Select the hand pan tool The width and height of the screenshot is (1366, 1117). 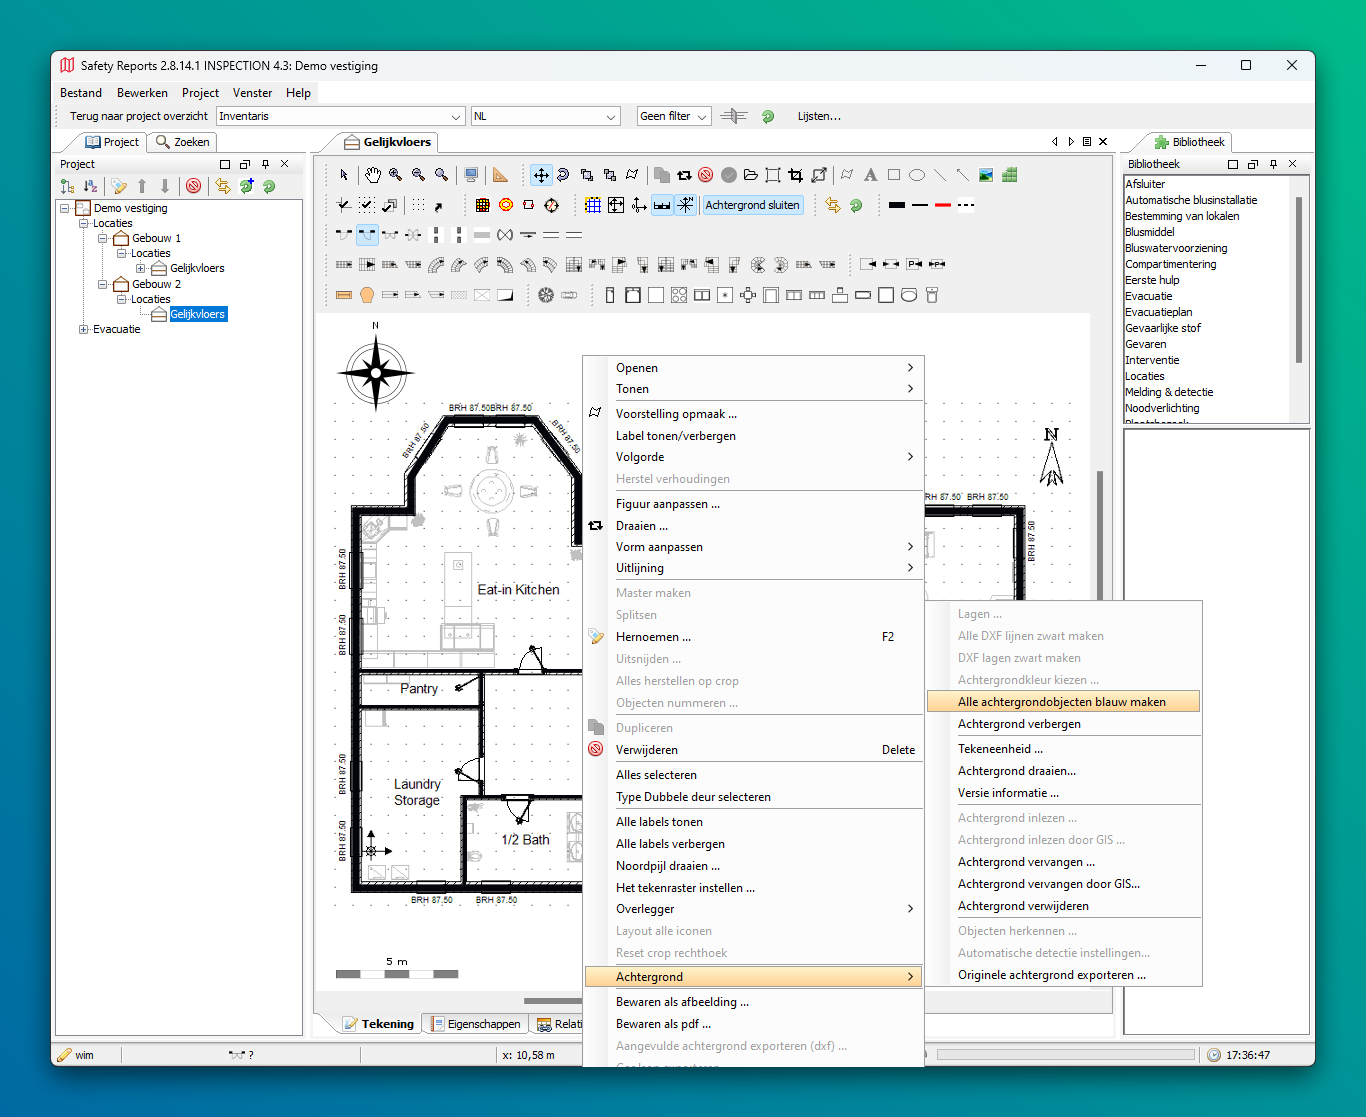click(372, 175)
